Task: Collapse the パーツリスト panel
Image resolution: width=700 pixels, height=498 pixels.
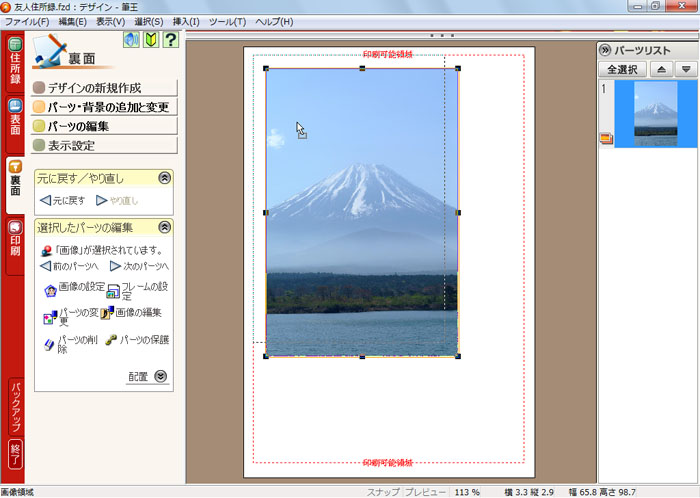Action: point(606,49)
